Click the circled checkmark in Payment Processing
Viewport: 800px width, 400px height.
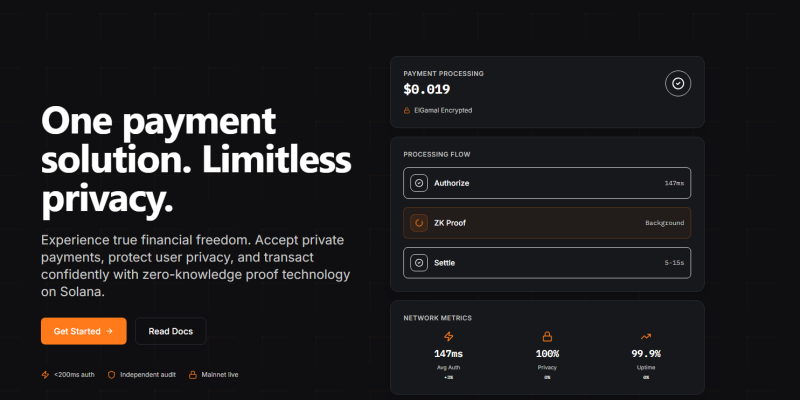point(678,84)
